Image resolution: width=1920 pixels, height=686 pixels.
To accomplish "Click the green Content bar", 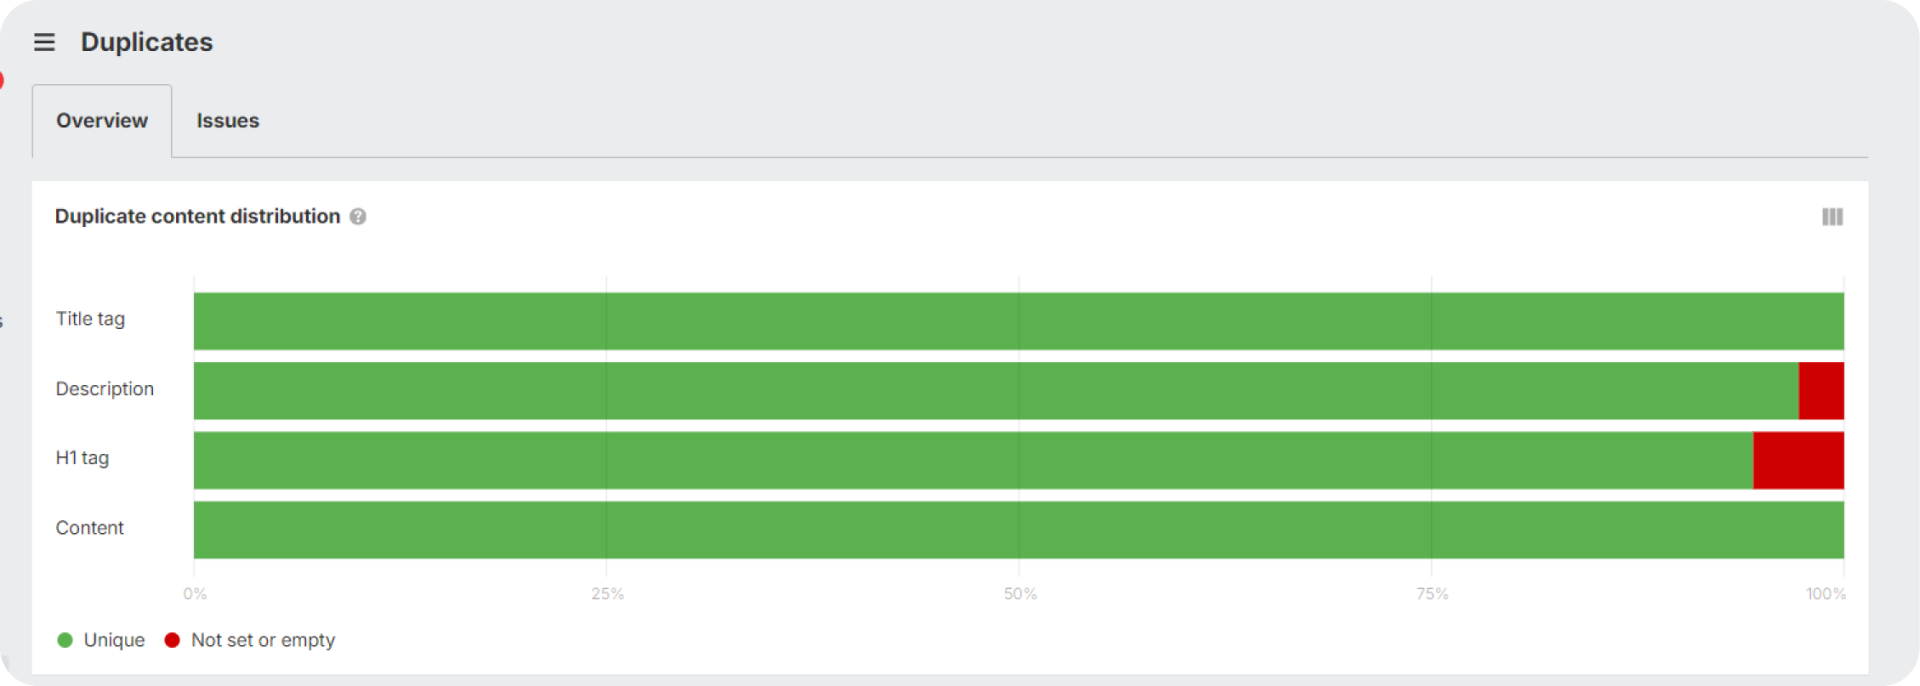I will [x=1018, y=530].
